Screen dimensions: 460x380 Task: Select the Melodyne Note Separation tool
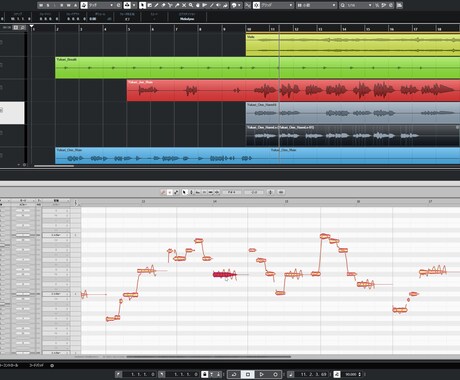(x=217, y=192)
